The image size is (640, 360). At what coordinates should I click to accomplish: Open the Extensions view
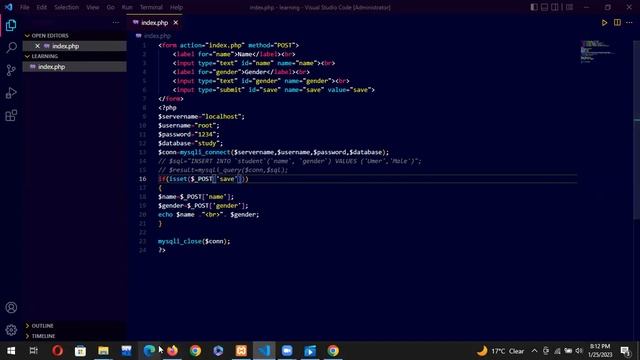click(11, 116)
